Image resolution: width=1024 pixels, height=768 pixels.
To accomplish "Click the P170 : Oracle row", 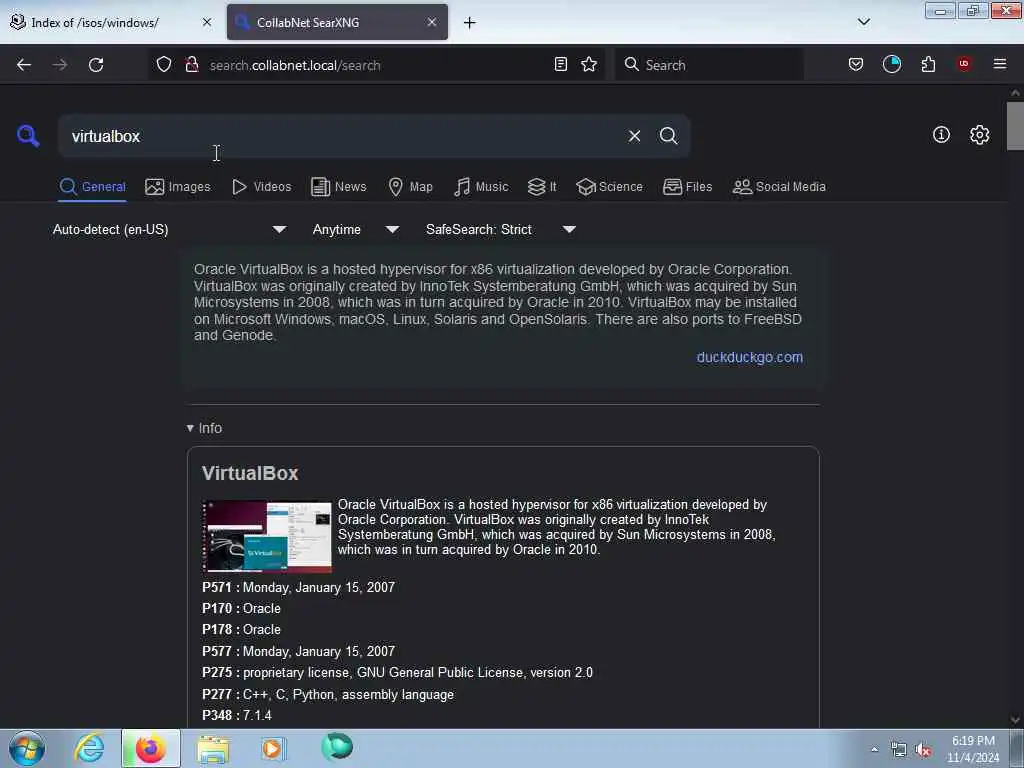I will pos(242,608).
